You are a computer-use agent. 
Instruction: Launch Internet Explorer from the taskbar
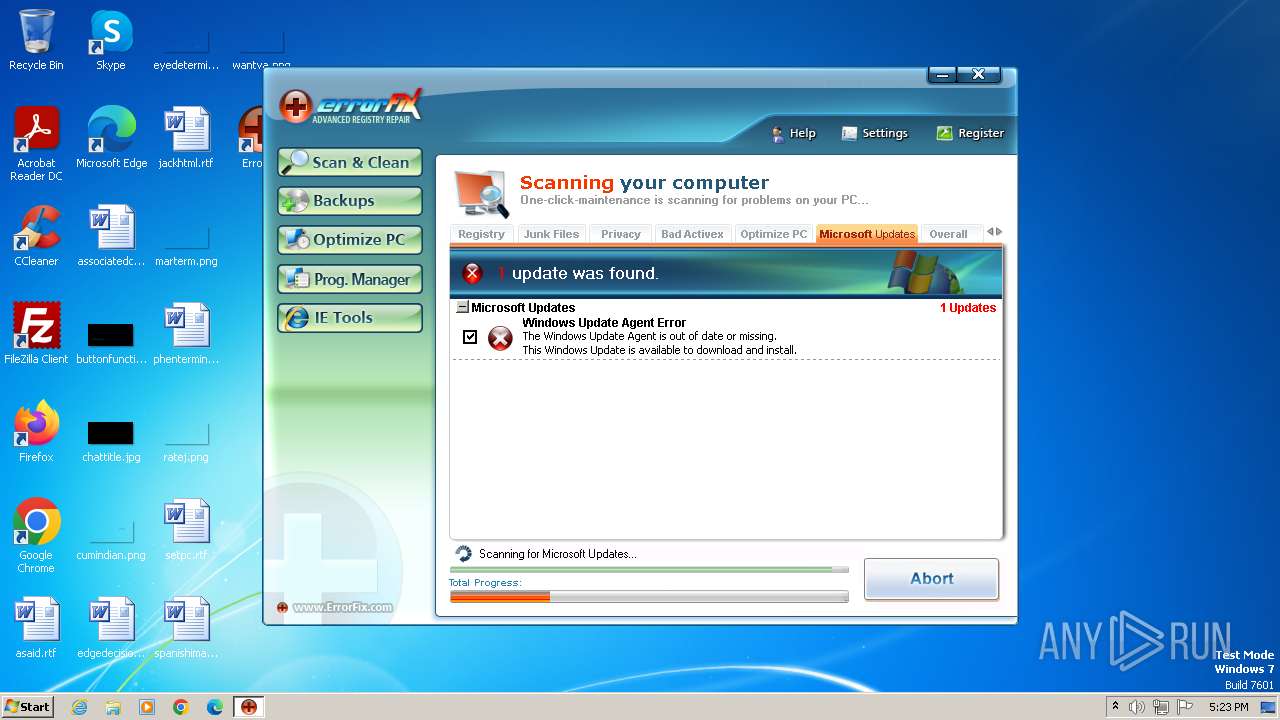tap(79, 707)
